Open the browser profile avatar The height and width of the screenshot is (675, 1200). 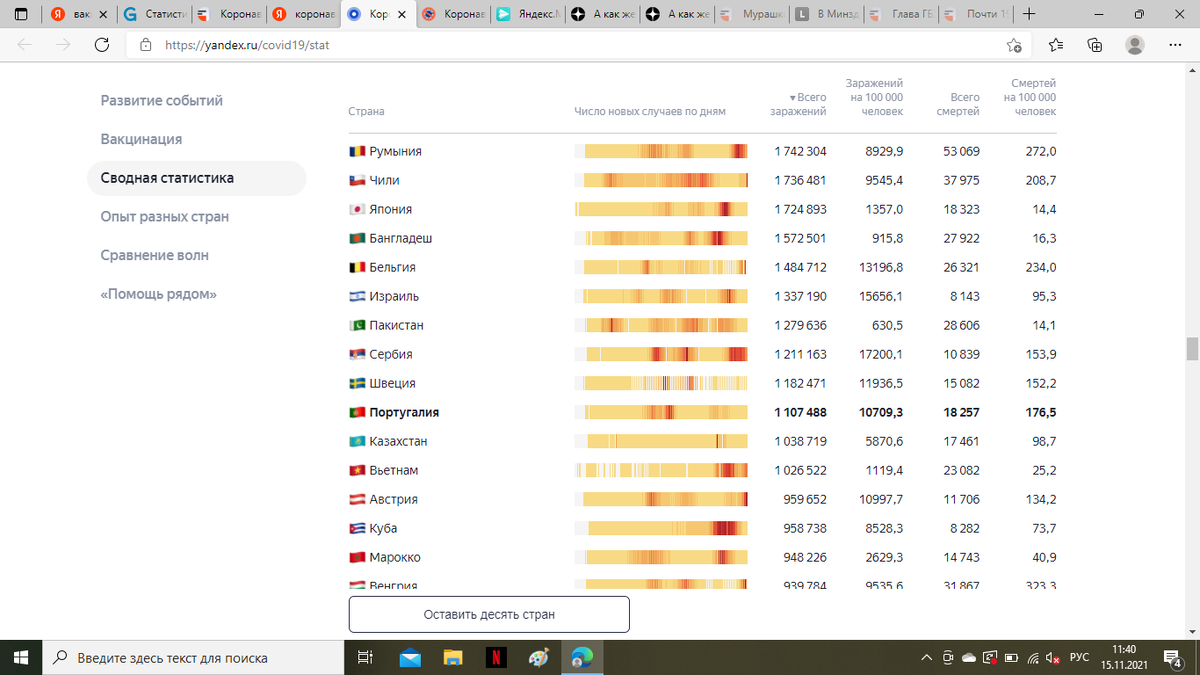[x=1135, y=45]
